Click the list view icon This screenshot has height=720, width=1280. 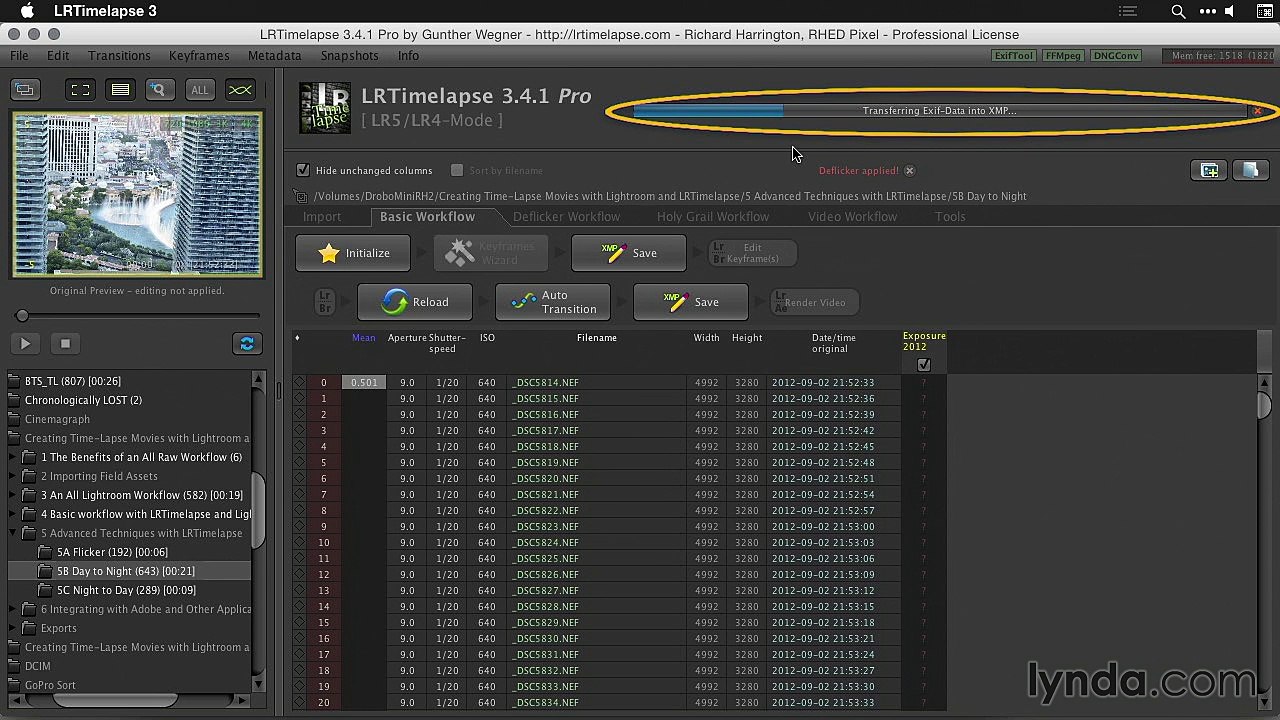pyautogui.click(x=120, y=90)
